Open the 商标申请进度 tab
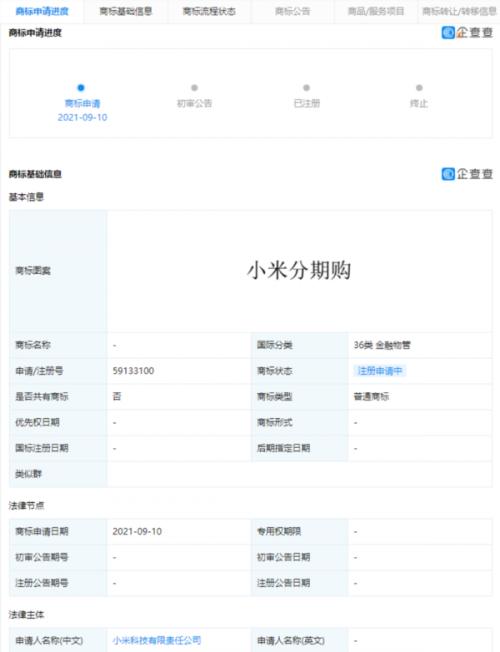 pyautogui.click(x=42, y=11)
